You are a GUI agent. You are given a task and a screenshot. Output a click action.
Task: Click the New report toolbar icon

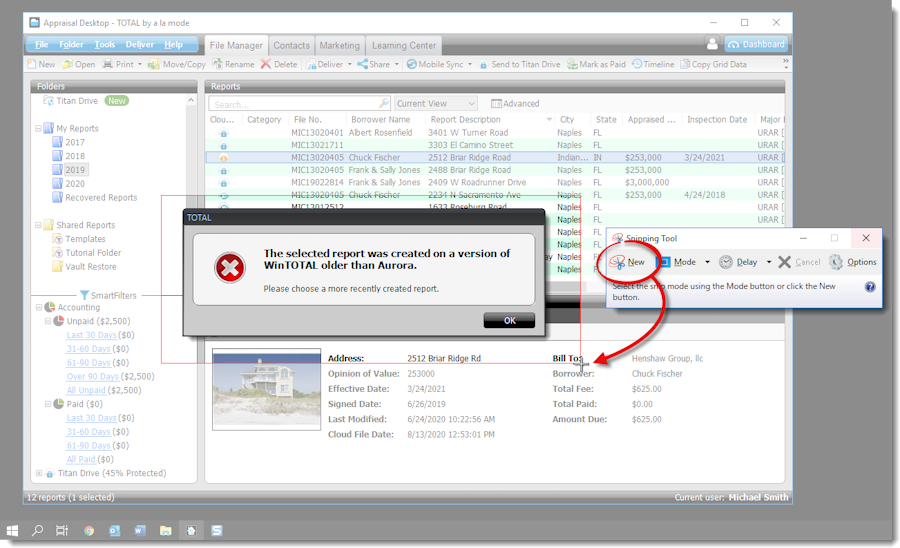tap(32, 64)
